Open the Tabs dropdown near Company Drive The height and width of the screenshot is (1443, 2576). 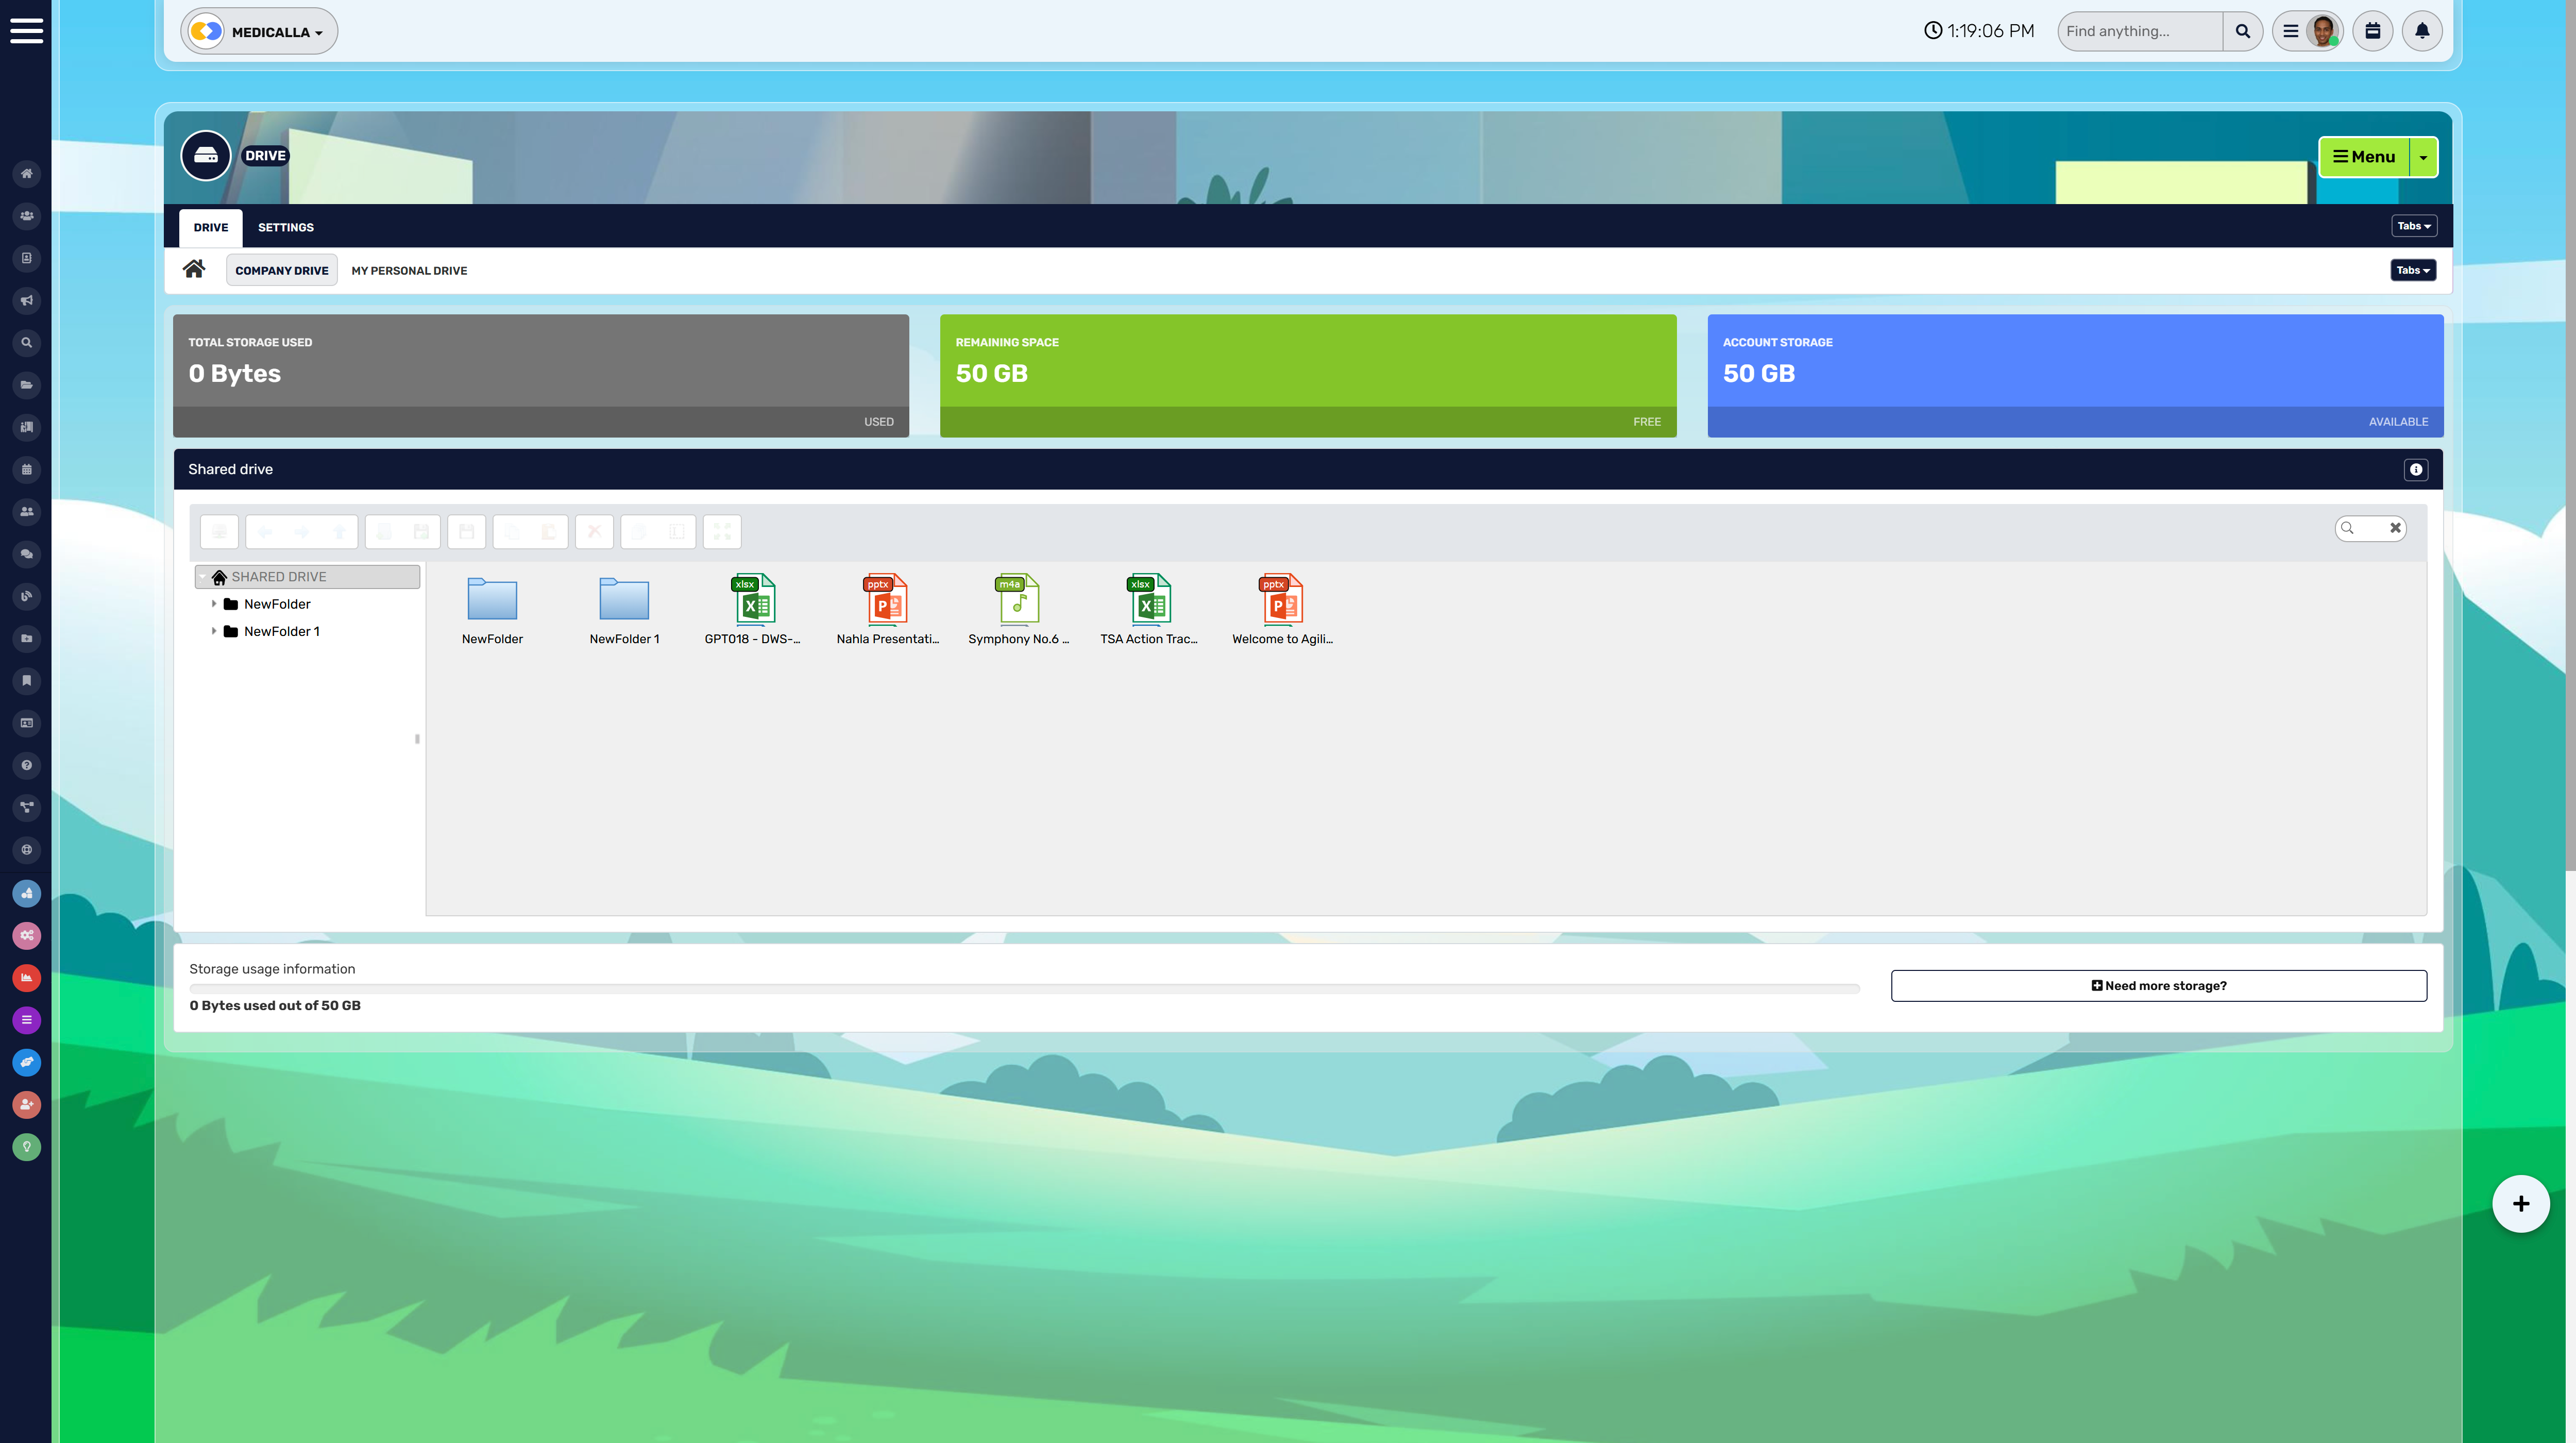[2413, 270]
